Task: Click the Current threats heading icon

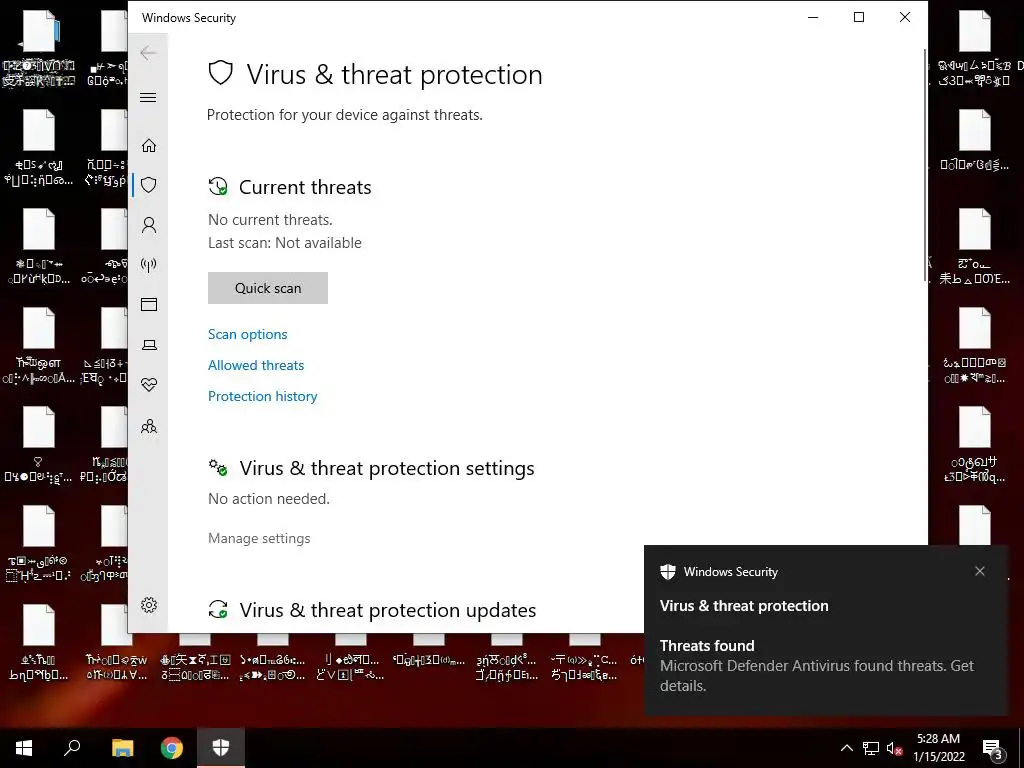Action: (x=218, y=187)
